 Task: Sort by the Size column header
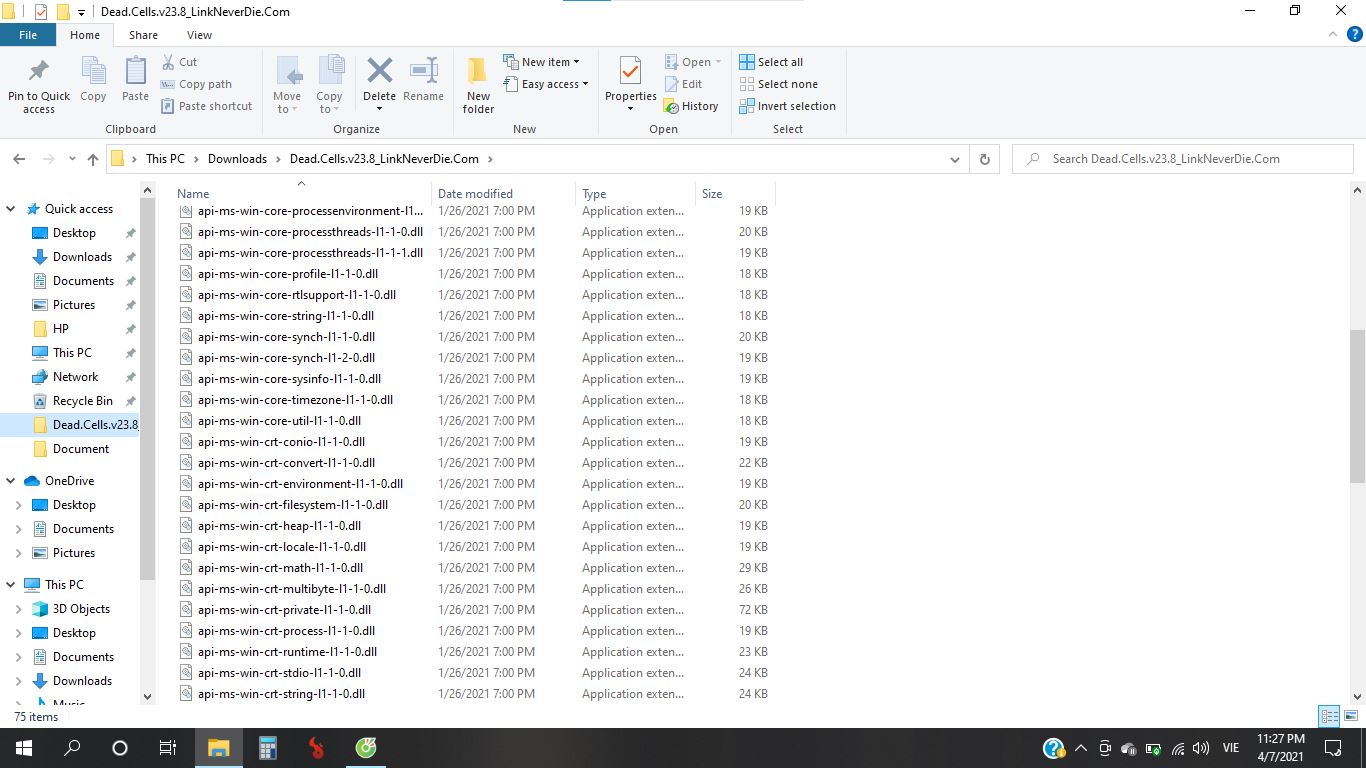(735, 193)
